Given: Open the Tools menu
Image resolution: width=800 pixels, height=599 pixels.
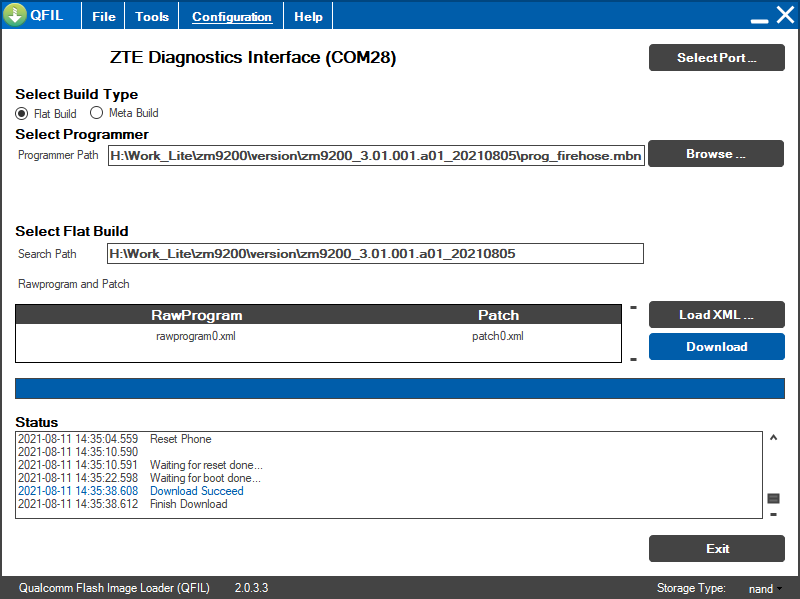Looking at the screenshot, I should (x=151, y=15).
